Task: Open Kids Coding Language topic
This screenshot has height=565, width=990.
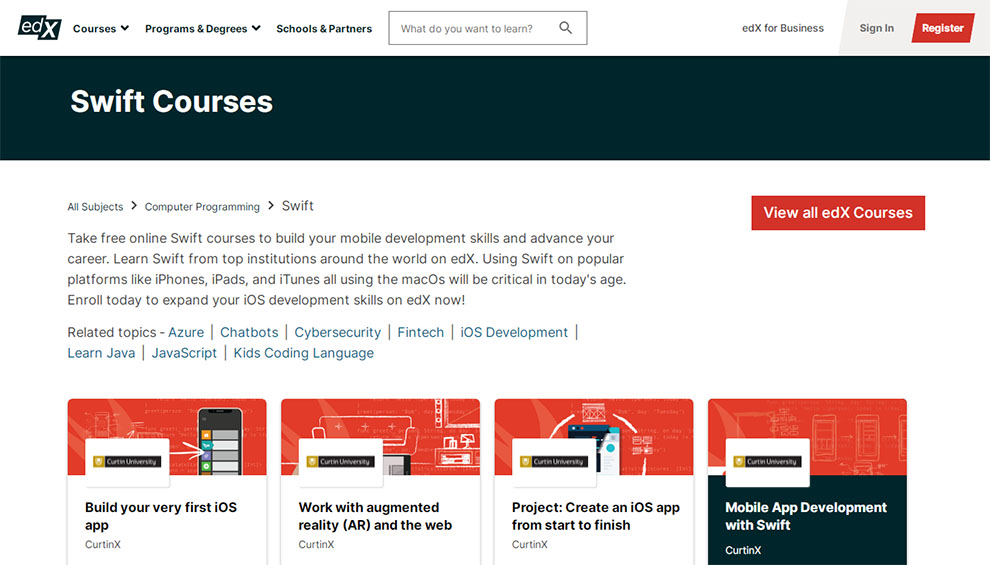Action: tap(304, 353)
